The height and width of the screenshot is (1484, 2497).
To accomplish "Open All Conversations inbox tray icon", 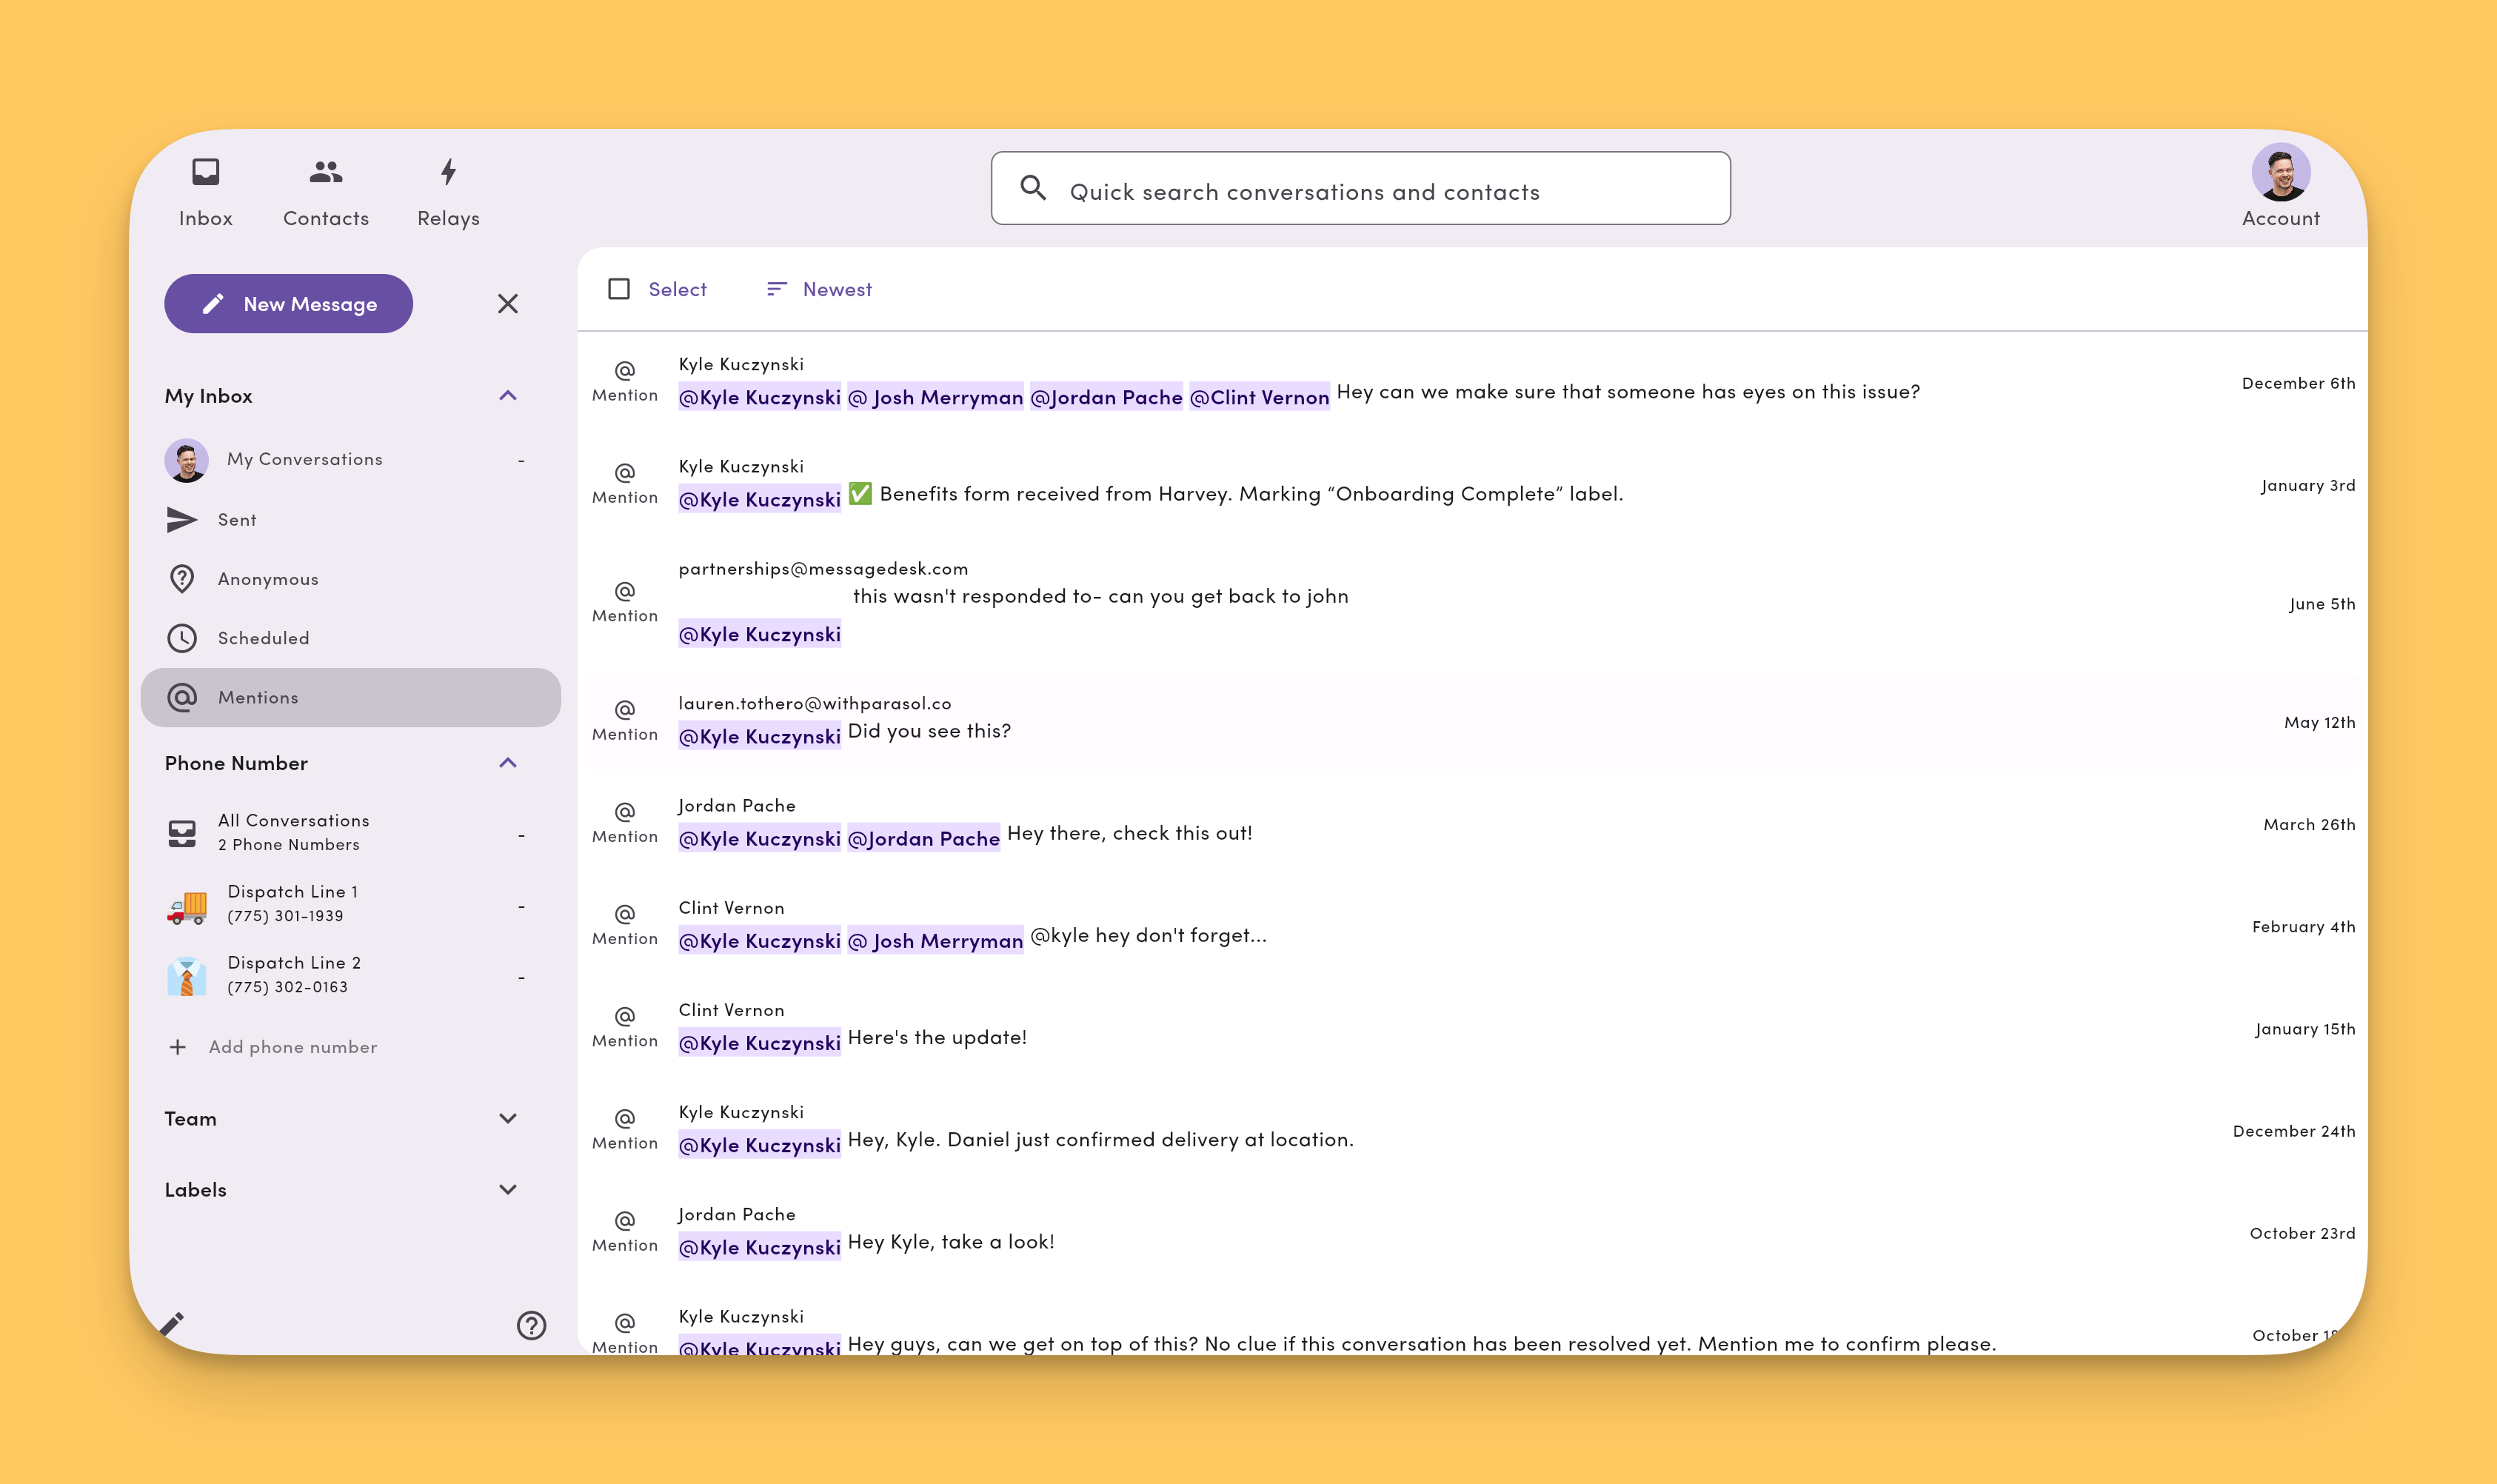I will point(182,833).
